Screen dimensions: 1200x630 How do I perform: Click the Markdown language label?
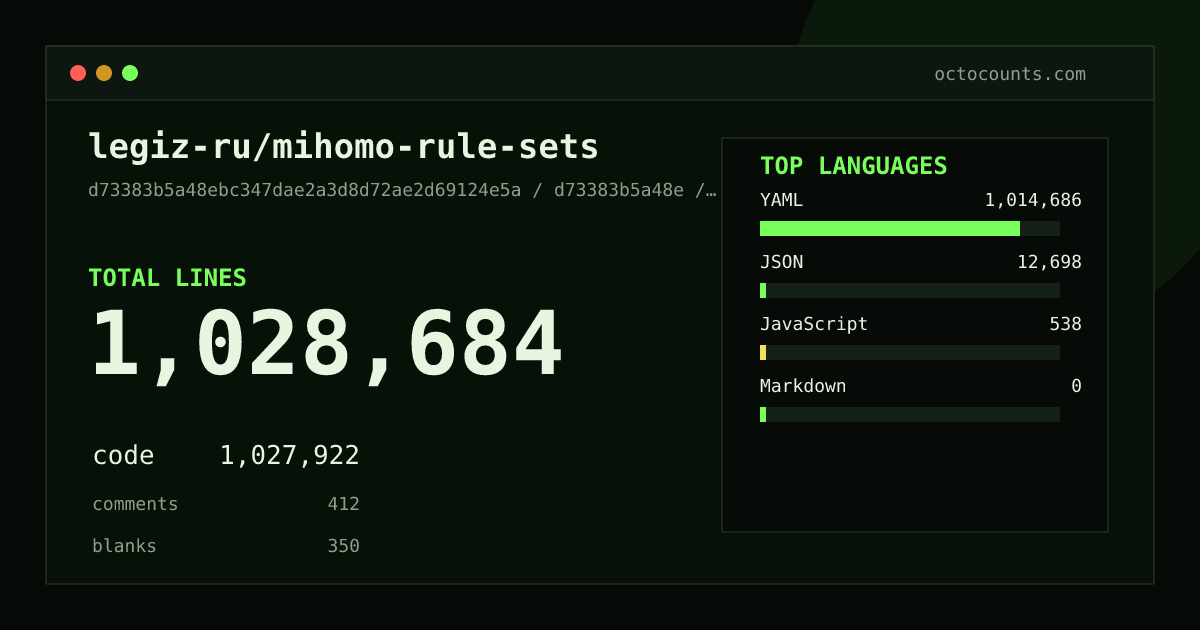coord(803,386)
